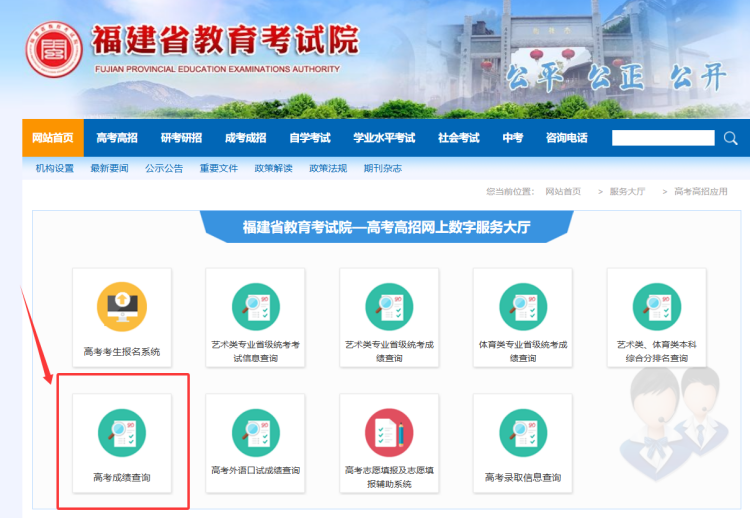Click the 艺术类专业省级统考考试信息查询 icon
The image size is (750, 518).
[x=255, y=307]
